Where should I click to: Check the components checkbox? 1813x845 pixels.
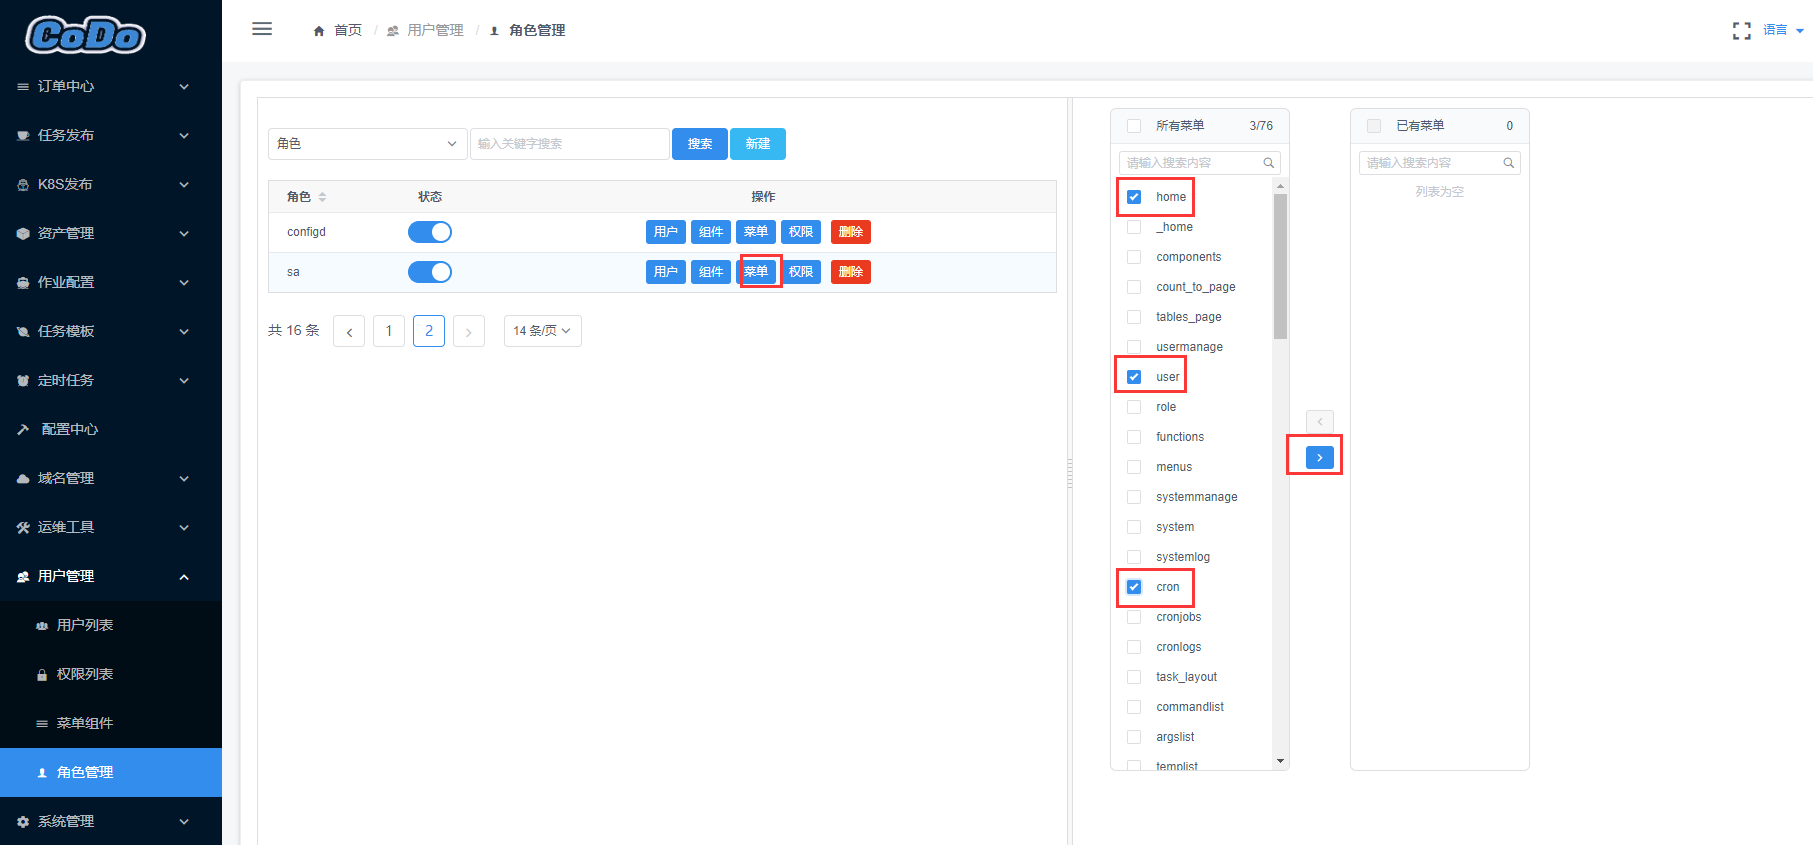[x=1134, y=257]
